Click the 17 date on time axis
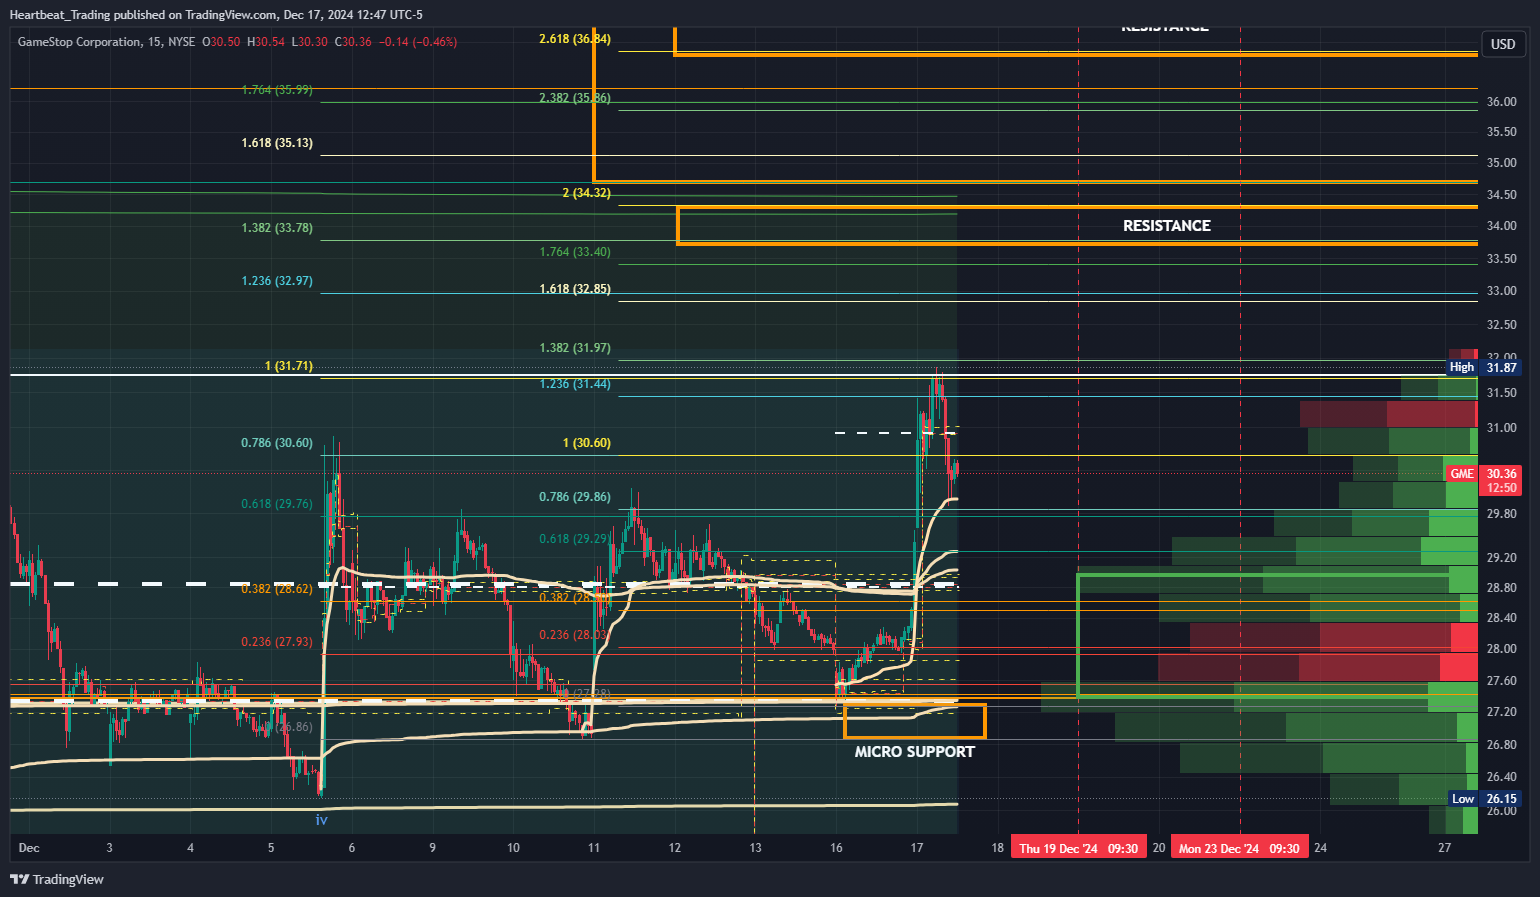 pyautogui.click(x=917, y=848)
